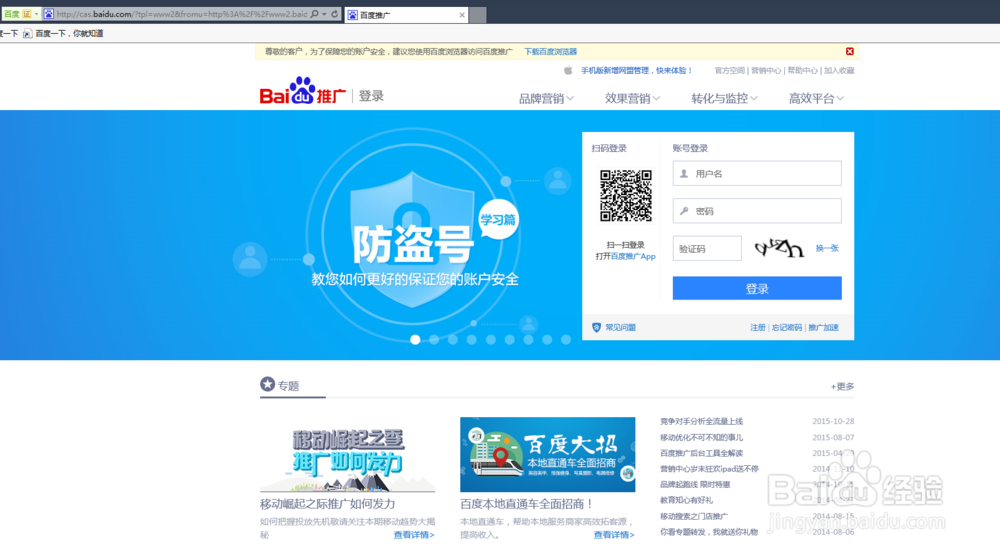The width and height of the screenshot is (1000, 556).
Task: Click the 百度本地直通车全面招商 title
Action: pos(527,504)
